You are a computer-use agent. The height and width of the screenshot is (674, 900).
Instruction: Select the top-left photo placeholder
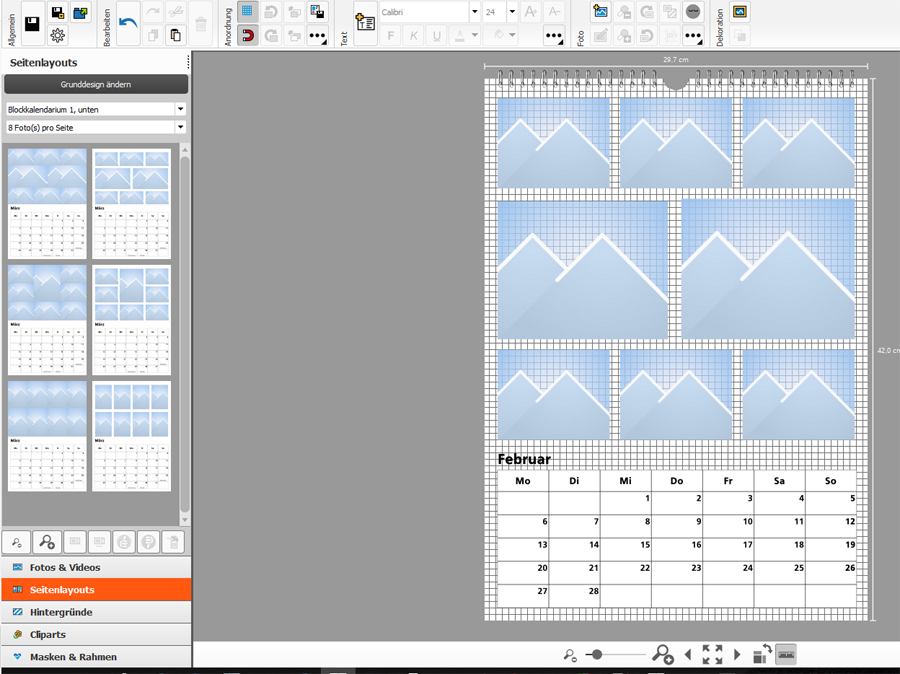(553, 142)
